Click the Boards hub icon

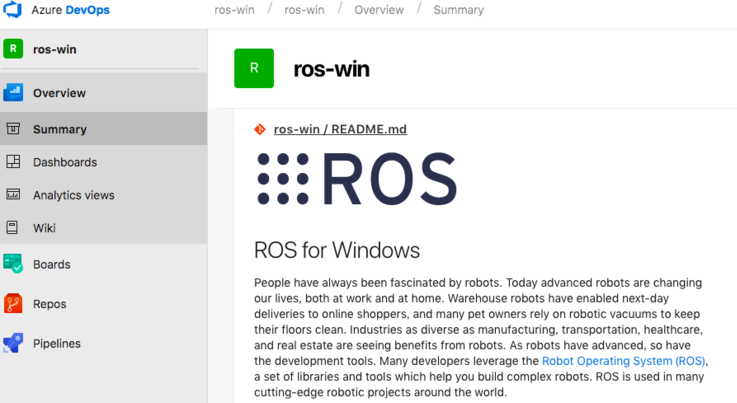13,264
